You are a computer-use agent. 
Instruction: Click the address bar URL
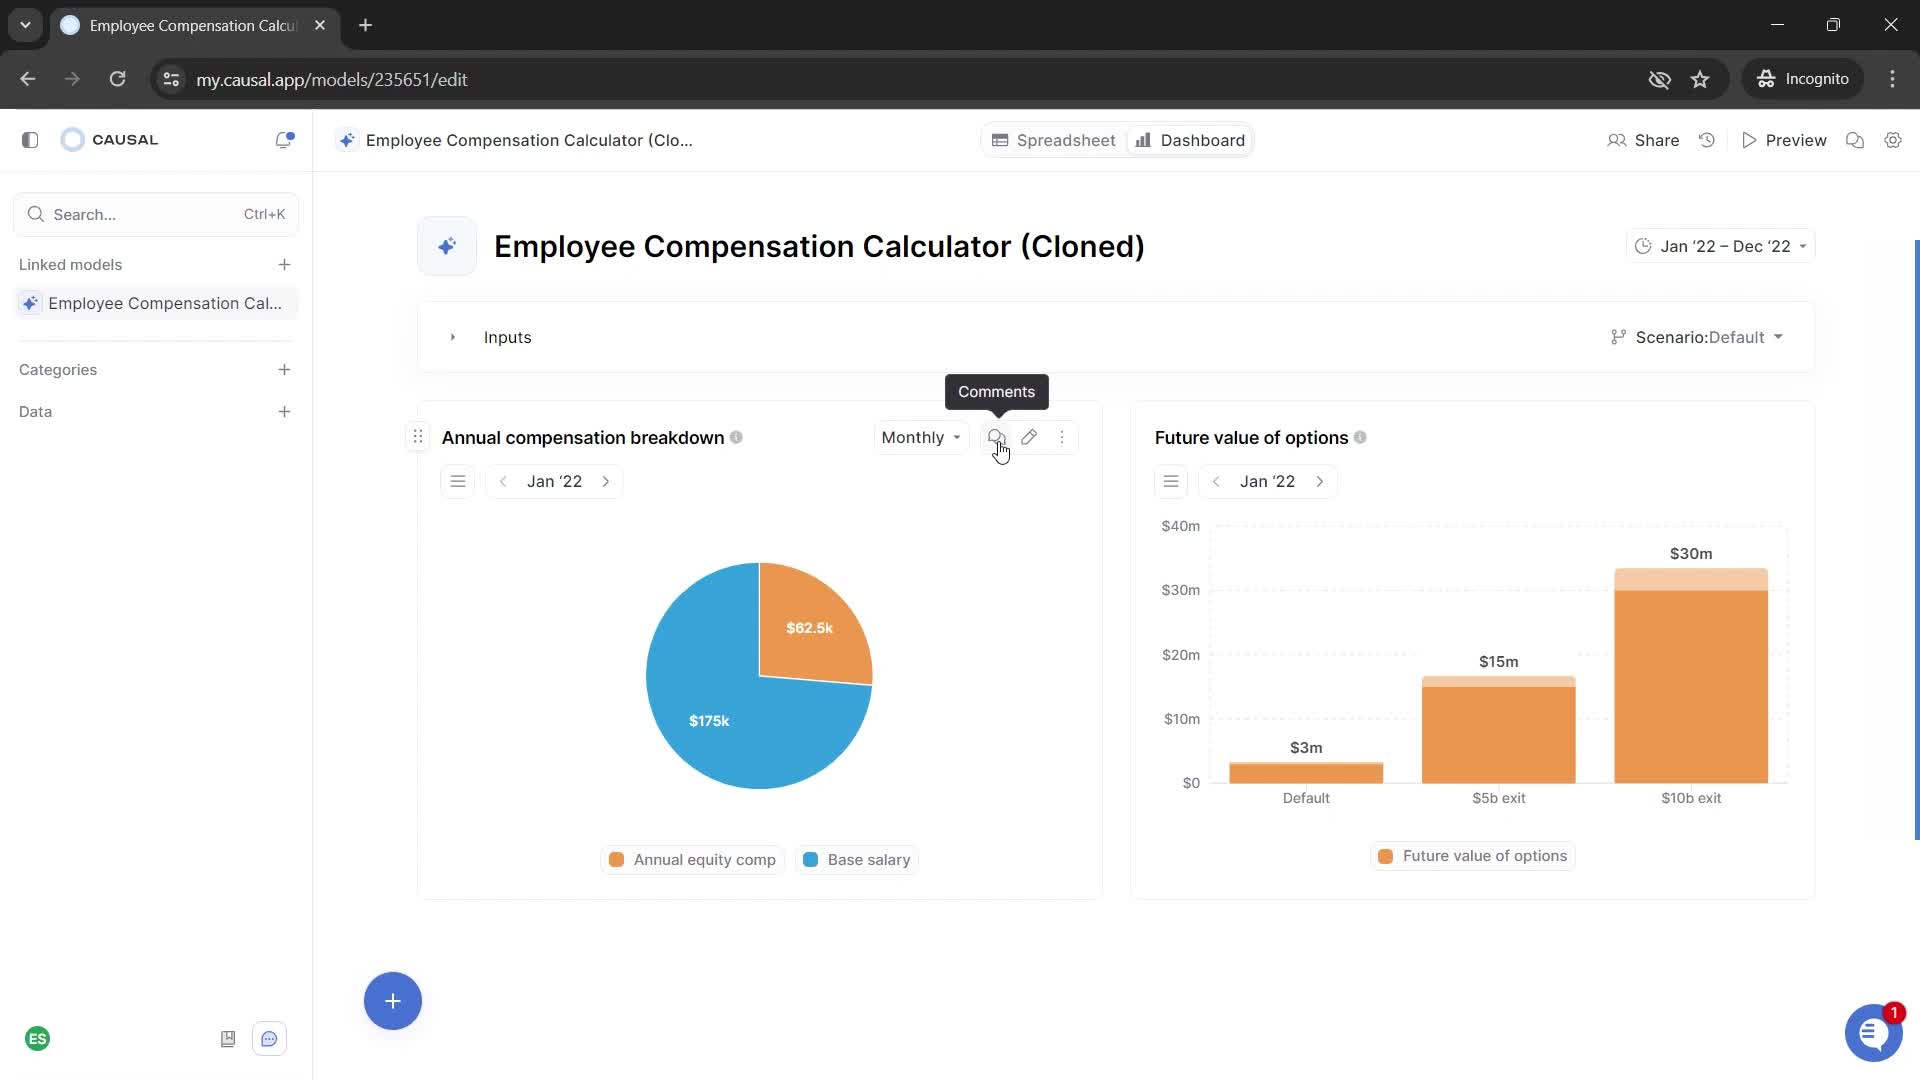[x=331, y=79]
